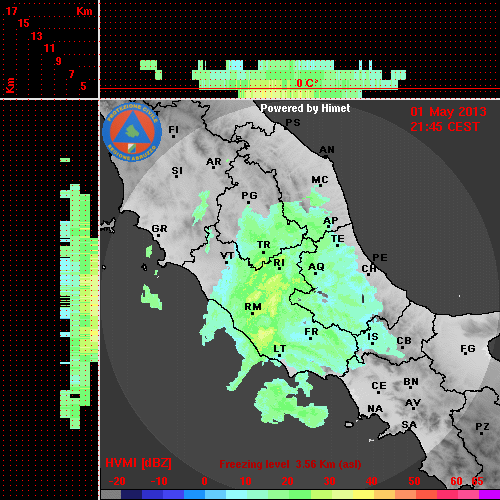The width and height of the screenshot is (500, 500).
Task: Click the "Powered by Himet" text
Action: [x=305, y=108]
